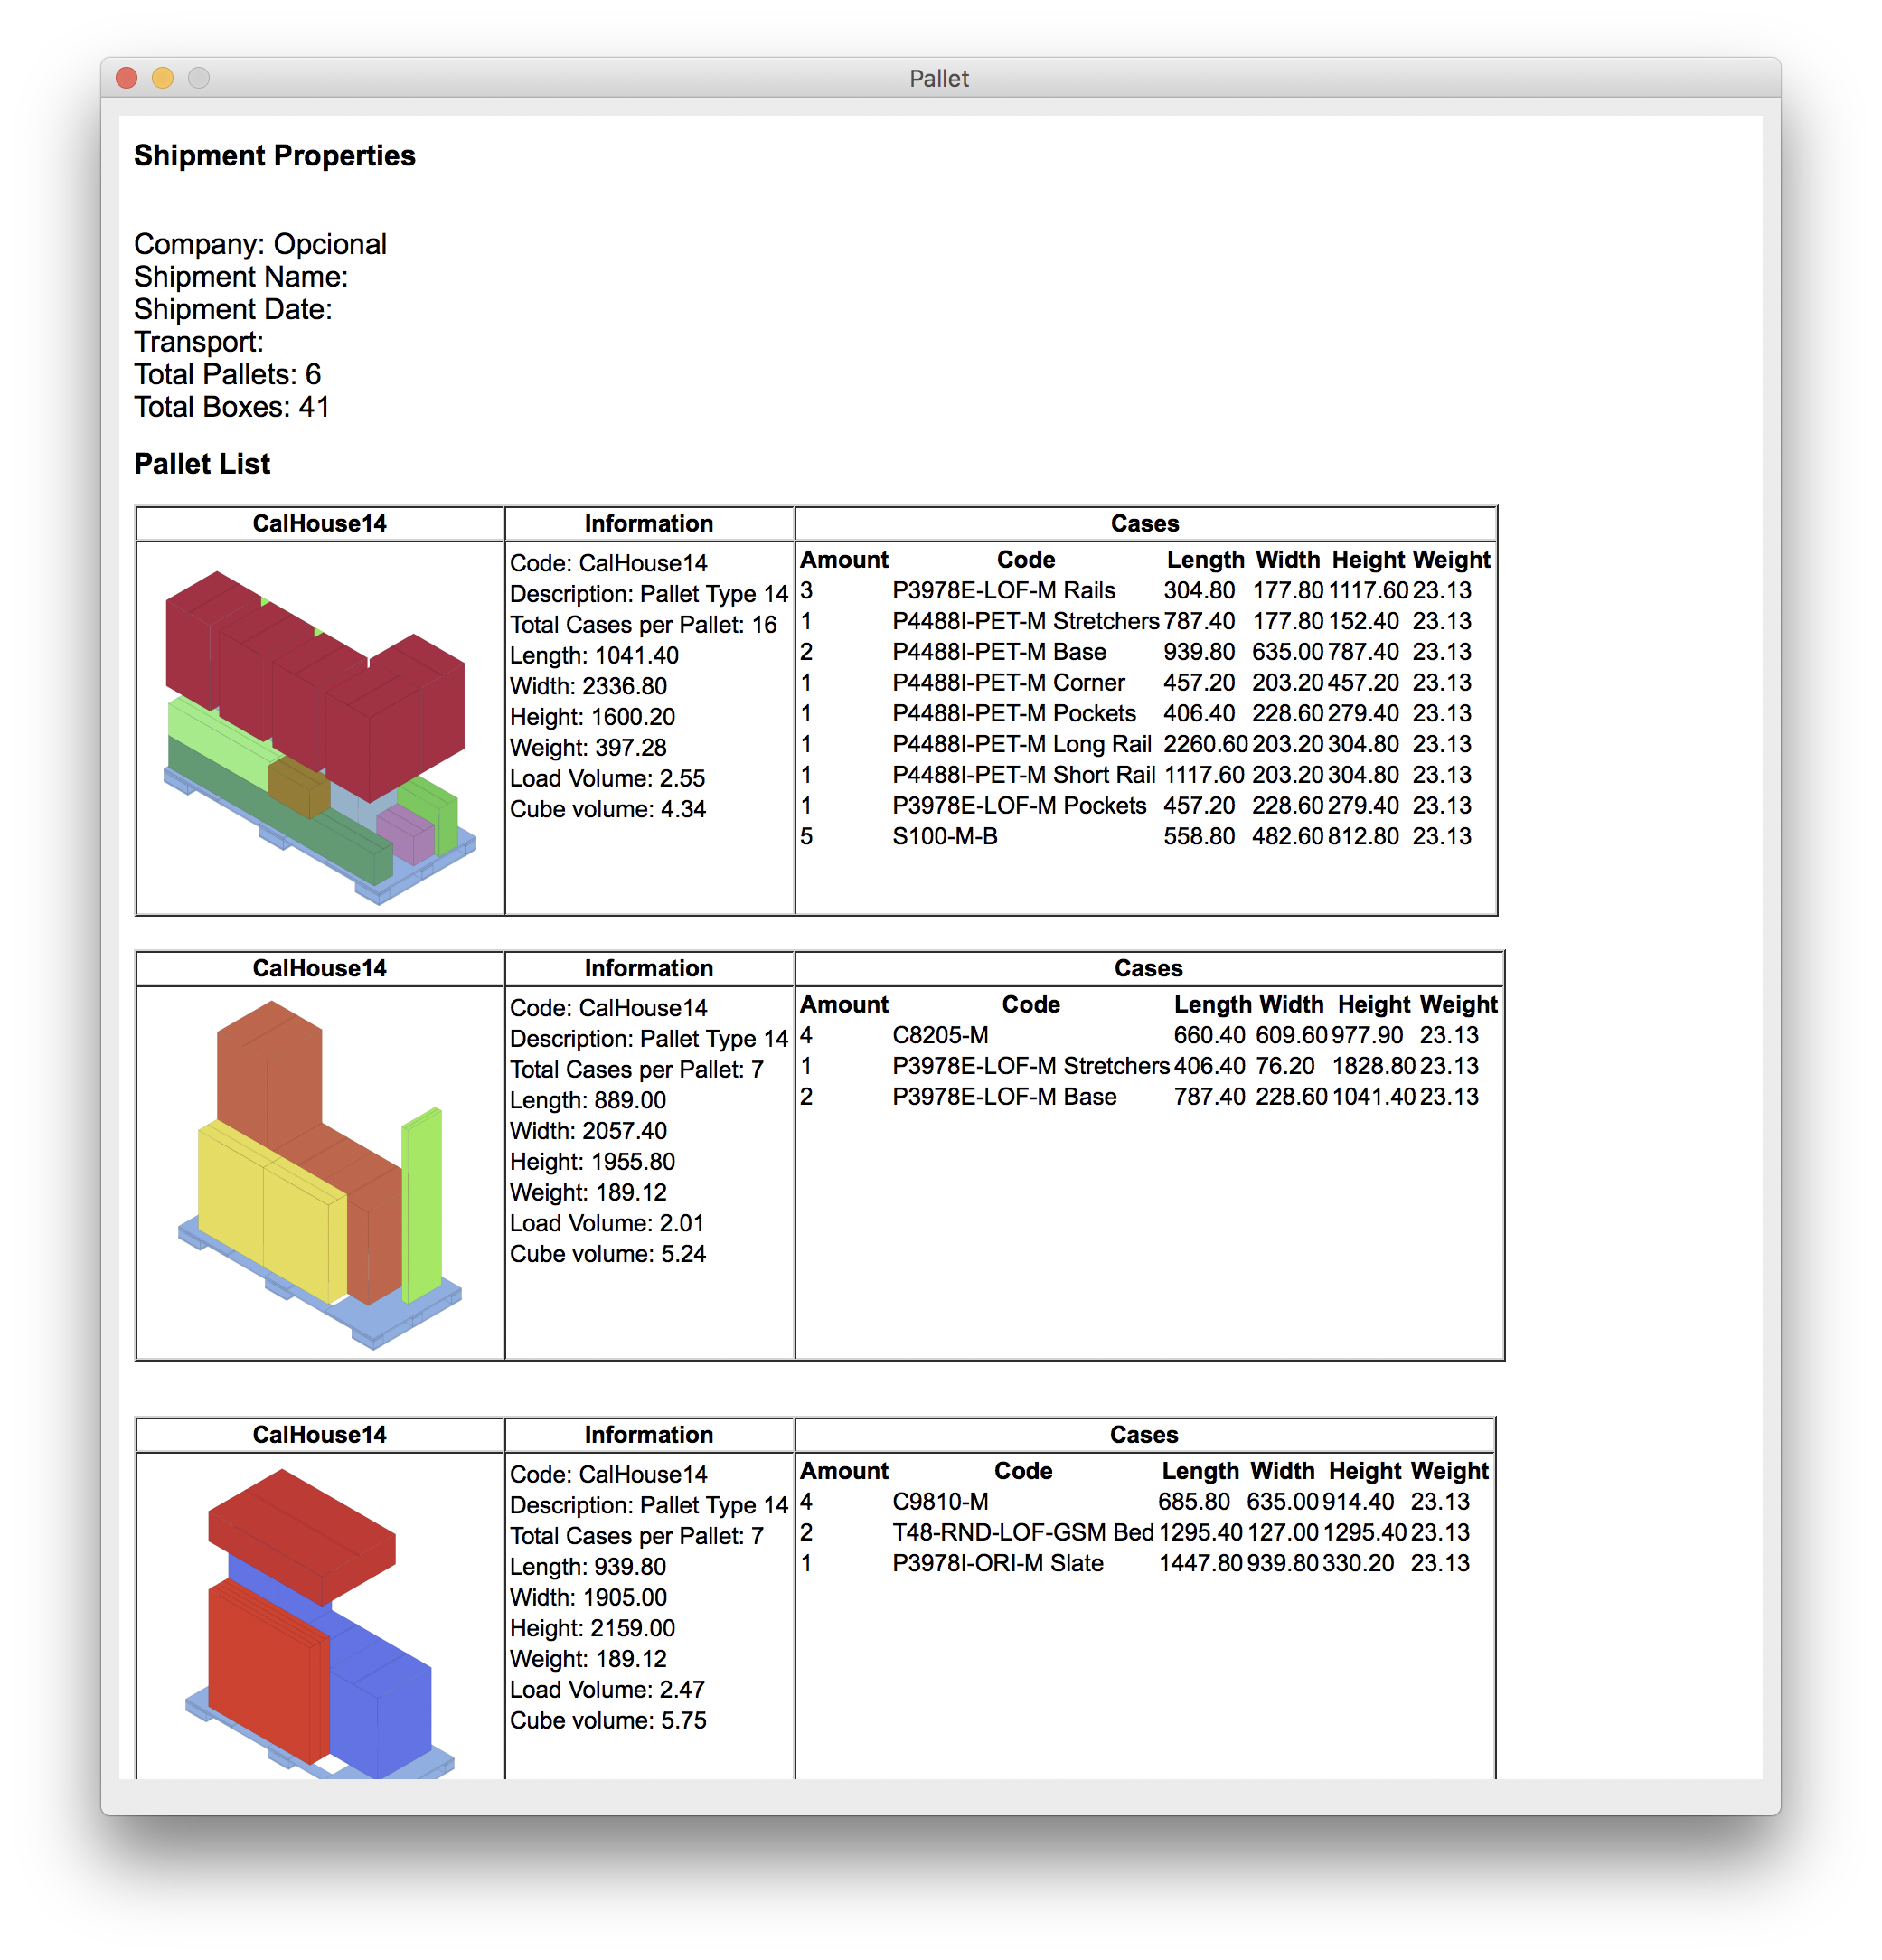Image resolution: width=1882 pixels, height=1960 pixels.
Task: Click the third pallet 3D thumbnail with blue boxes
Action: pyautogui.click(x=319, y=1622)
